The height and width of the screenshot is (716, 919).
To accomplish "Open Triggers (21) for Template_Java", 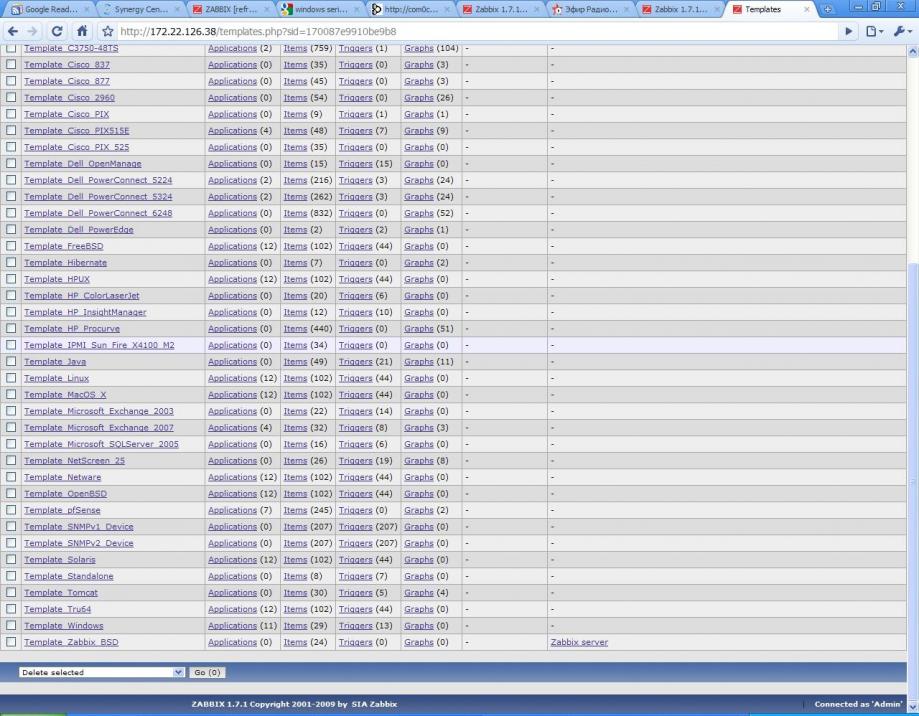I will pyautogui.click(x=355, y=362).
